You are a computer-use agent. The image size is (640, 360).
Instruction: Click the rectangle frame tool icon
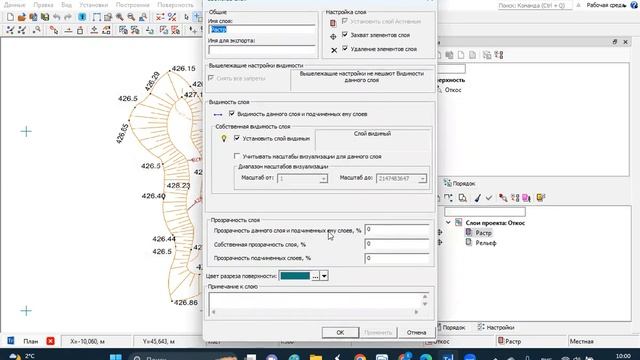[96, 17]
